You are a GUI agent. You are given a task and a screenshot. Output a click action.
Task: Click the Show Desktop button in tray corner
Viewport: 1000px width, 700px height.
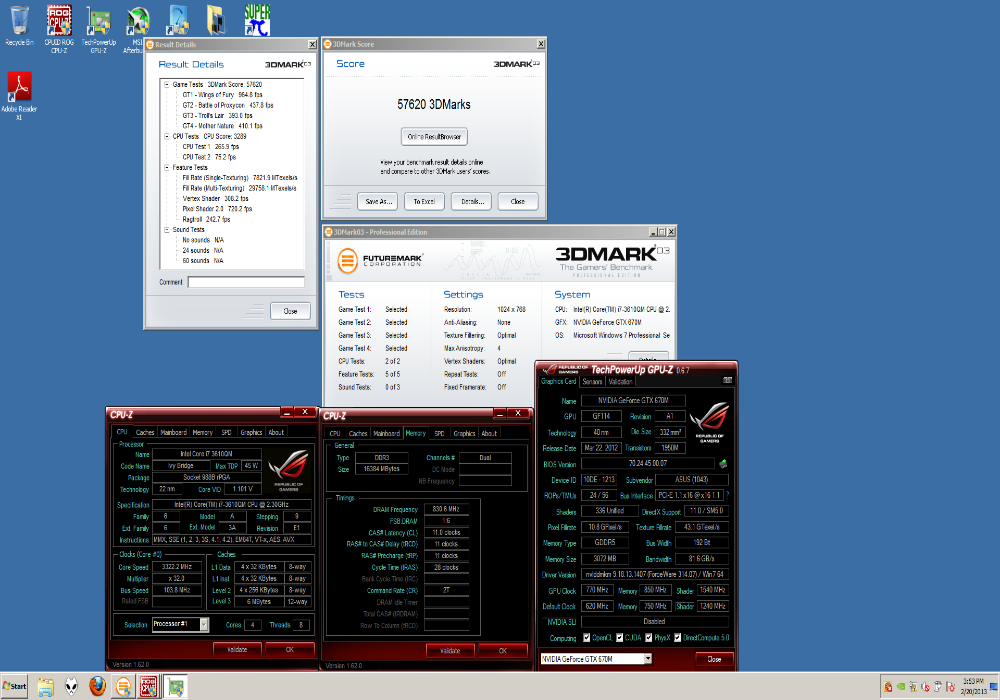(x=994, y=687)
